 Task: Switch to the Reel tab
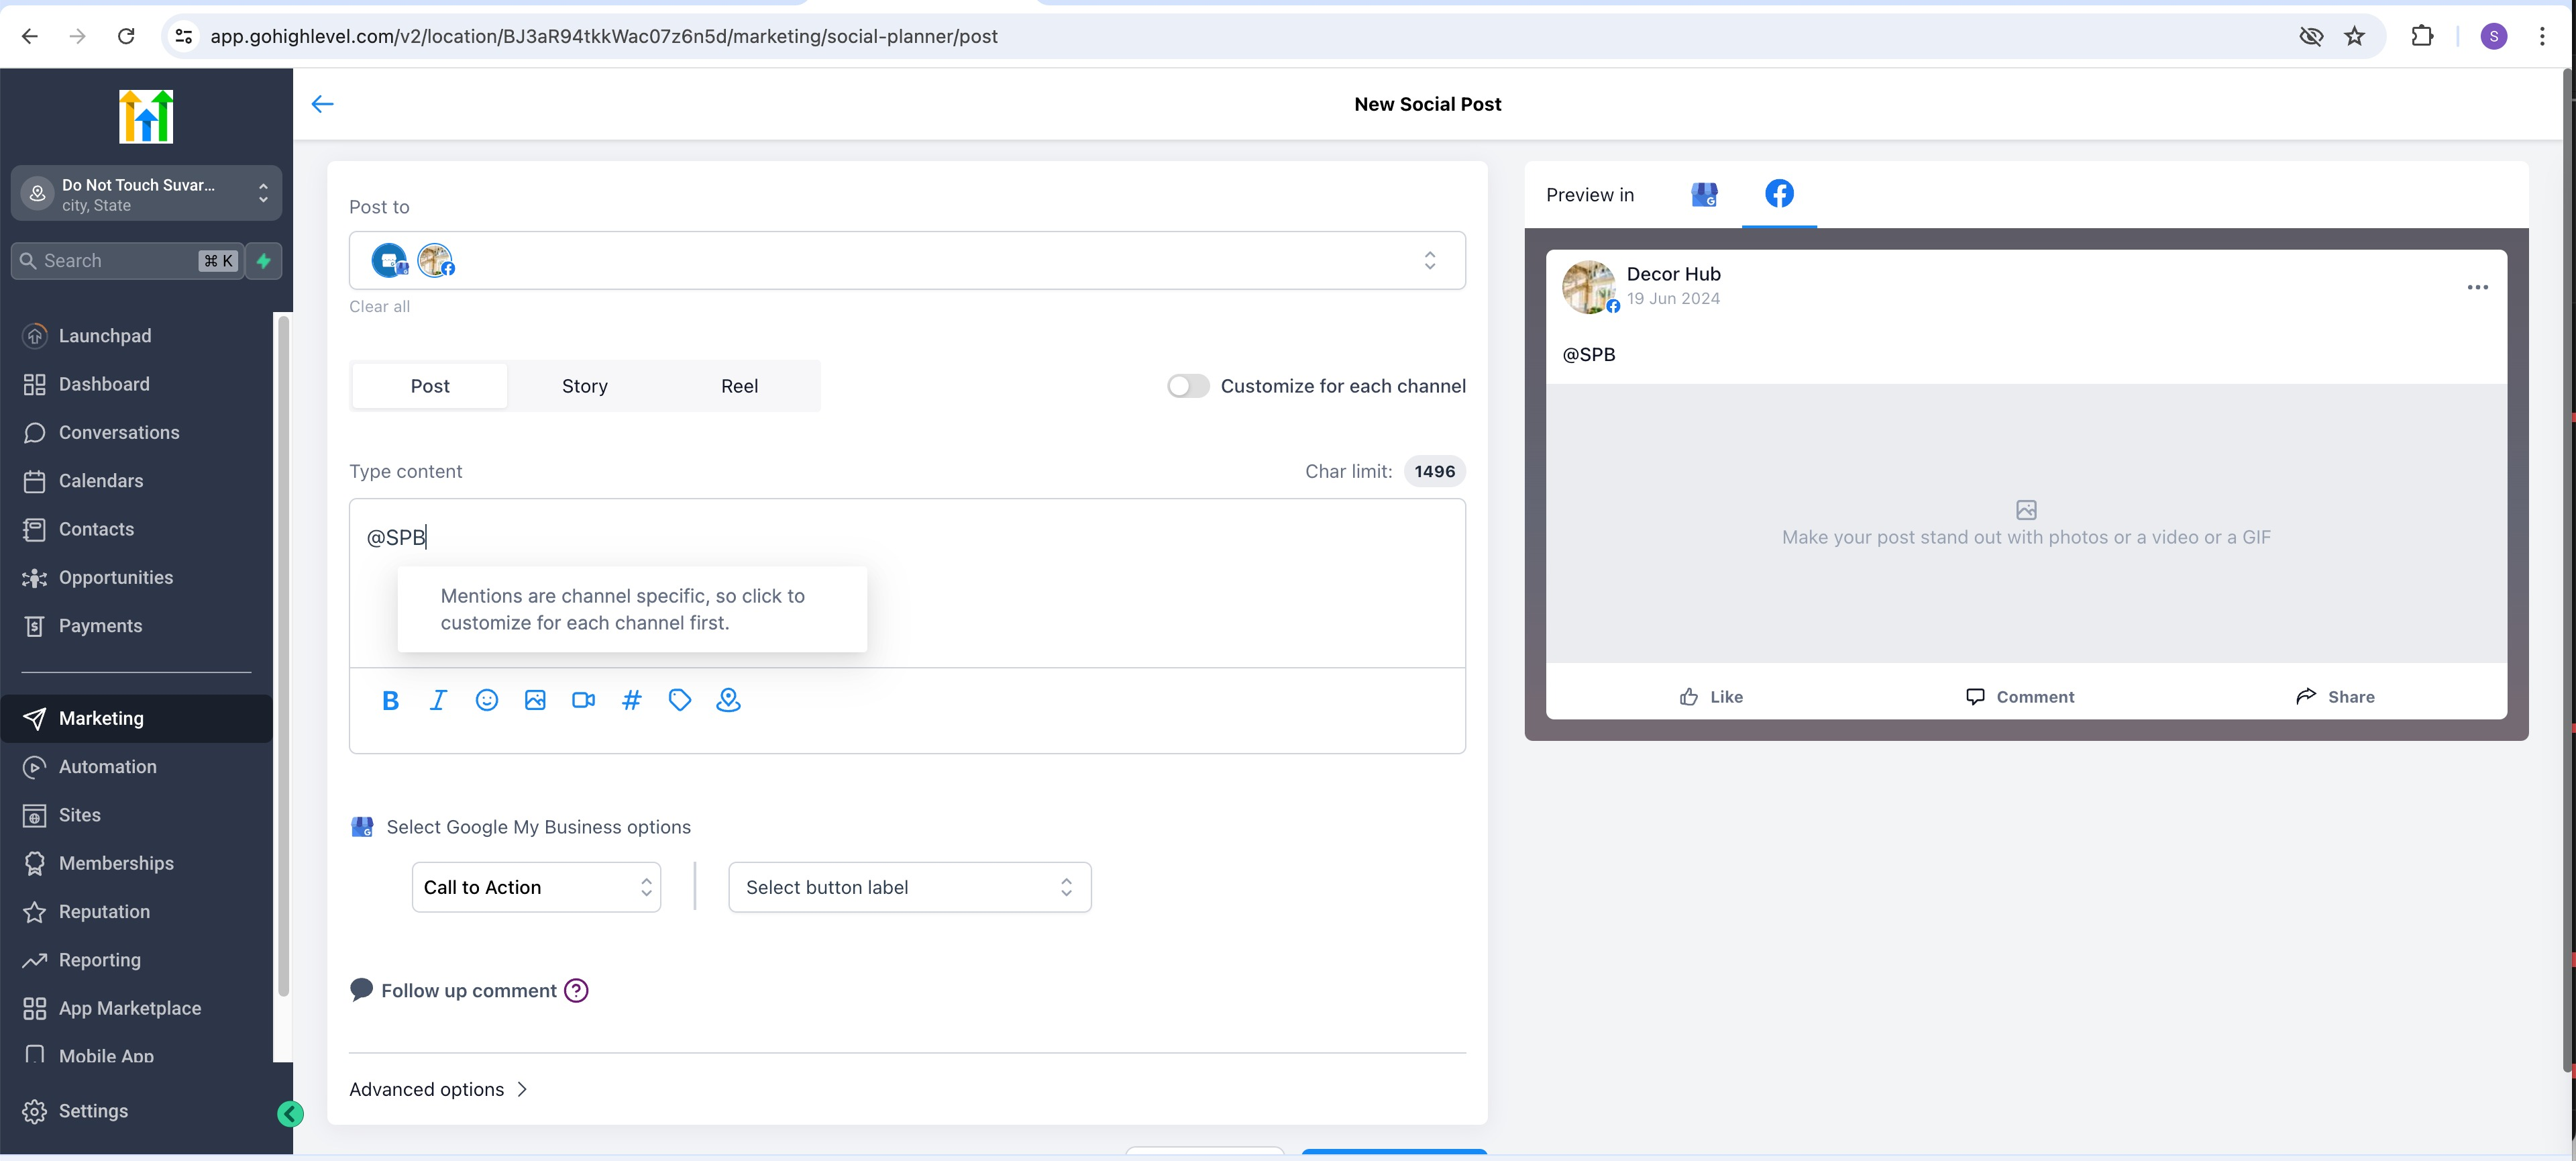(739, 386)
